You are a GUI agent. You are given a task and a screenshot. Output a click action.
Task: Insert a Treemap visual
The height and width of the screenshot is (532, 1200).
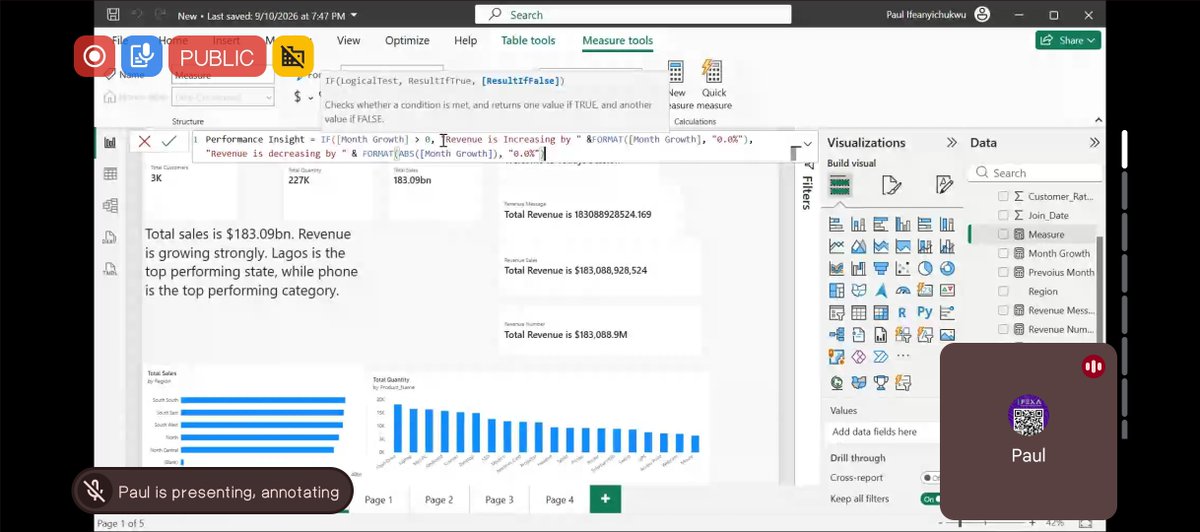tap(836, 290)
